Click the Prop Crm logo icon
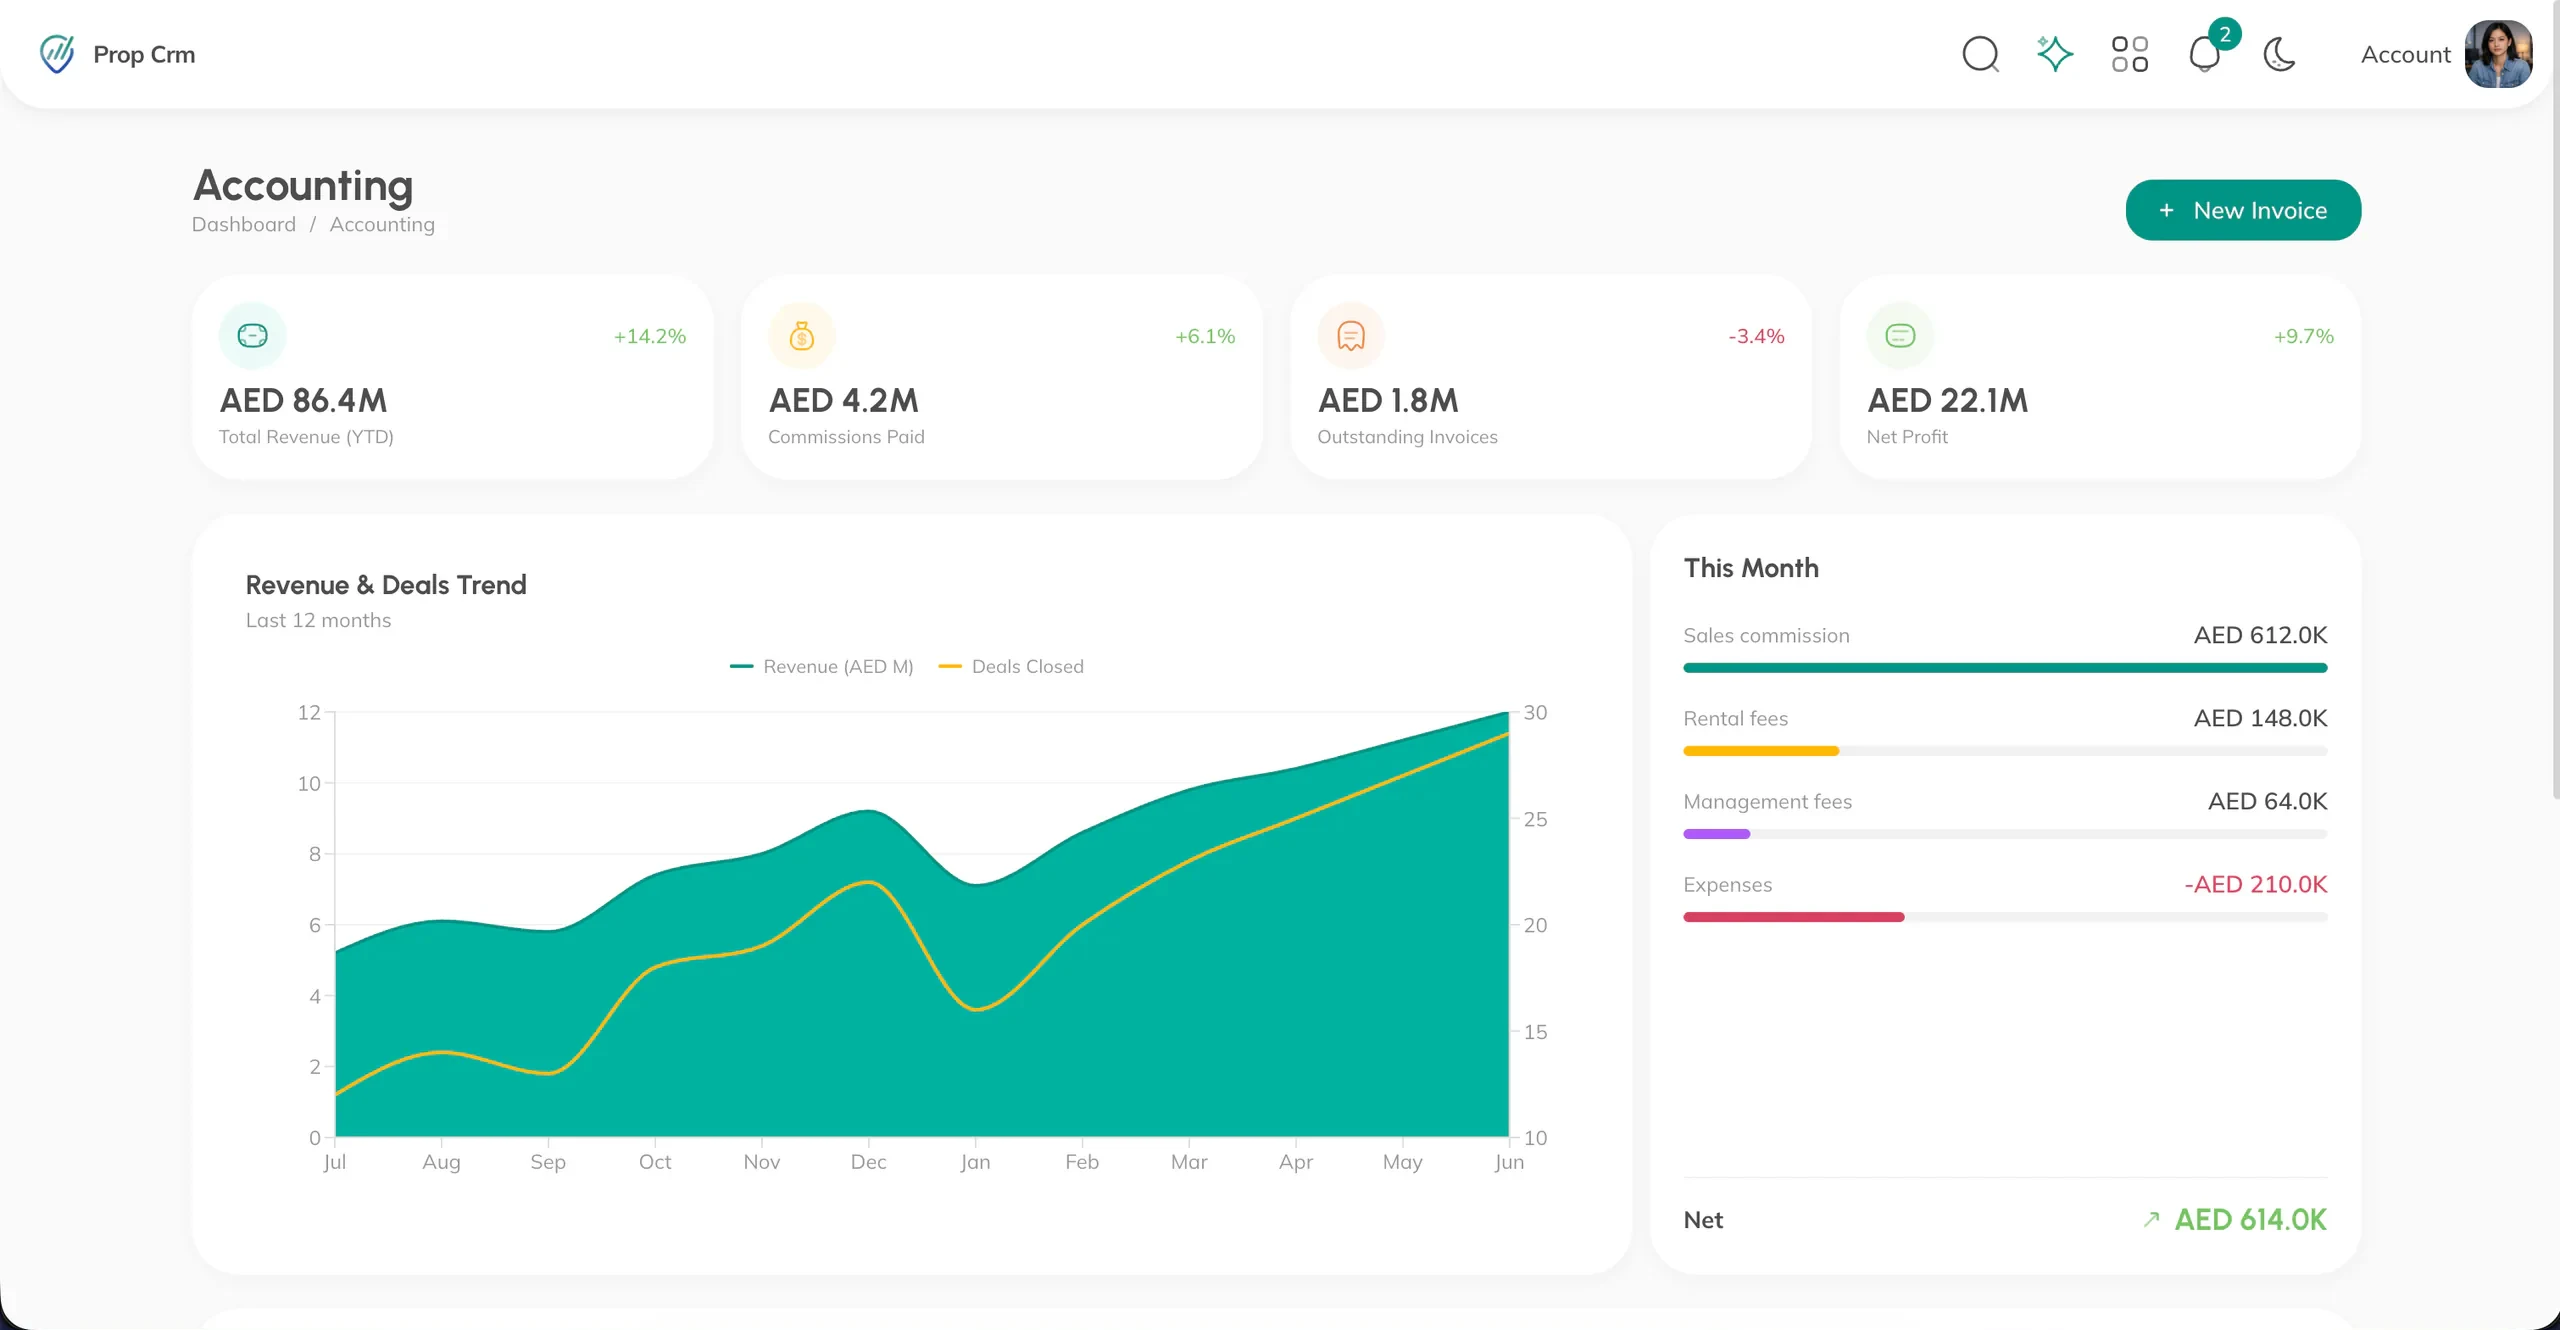 point(57,54)
